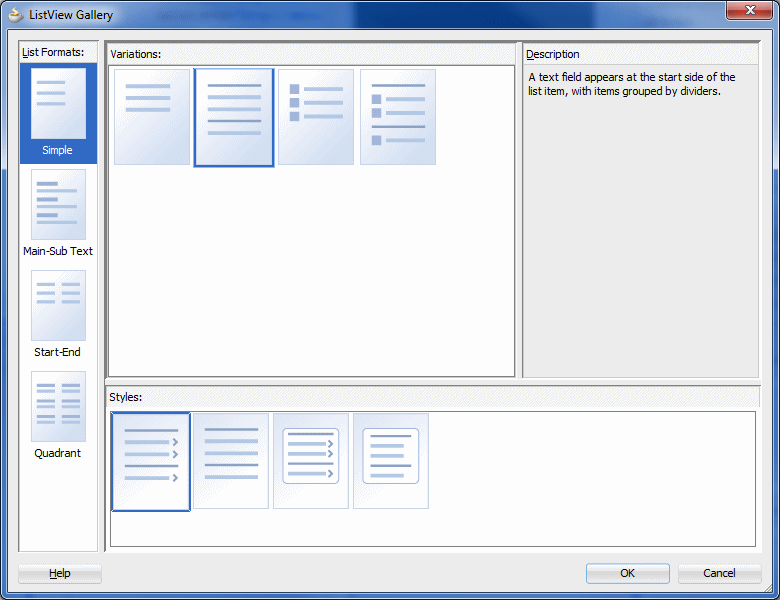Choose the plain text lines variation

point(152,117)
